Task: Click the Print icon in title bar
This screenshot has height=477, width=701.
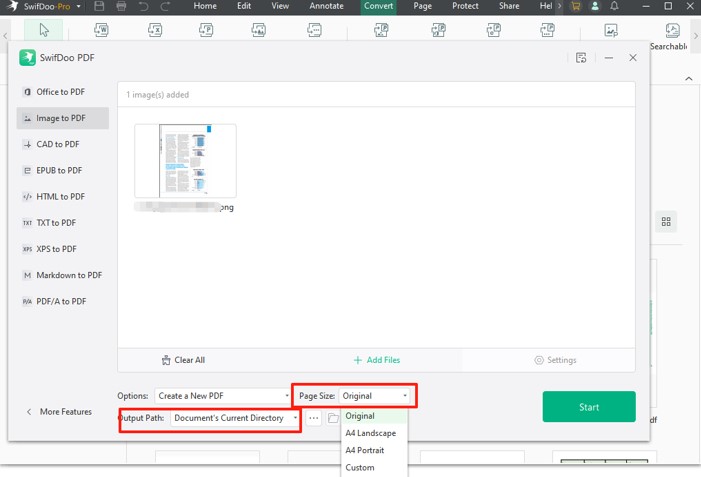Action: tap(121, 6)
